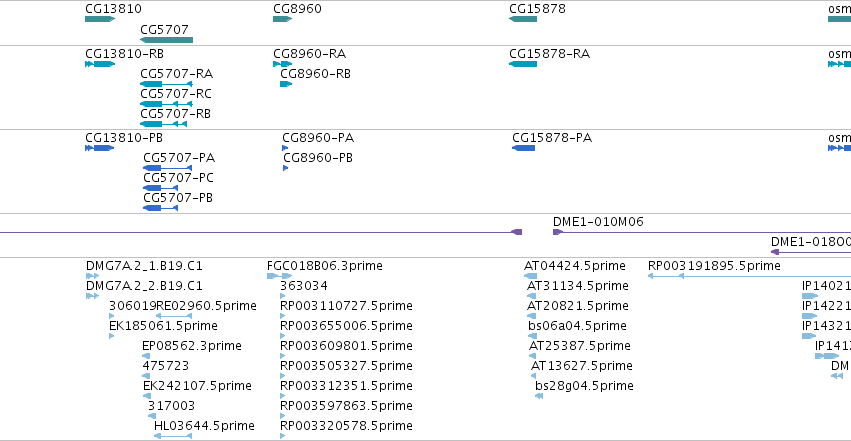
Task: Open the FGC018B06.3prime EST label
Action: [325, 266]
